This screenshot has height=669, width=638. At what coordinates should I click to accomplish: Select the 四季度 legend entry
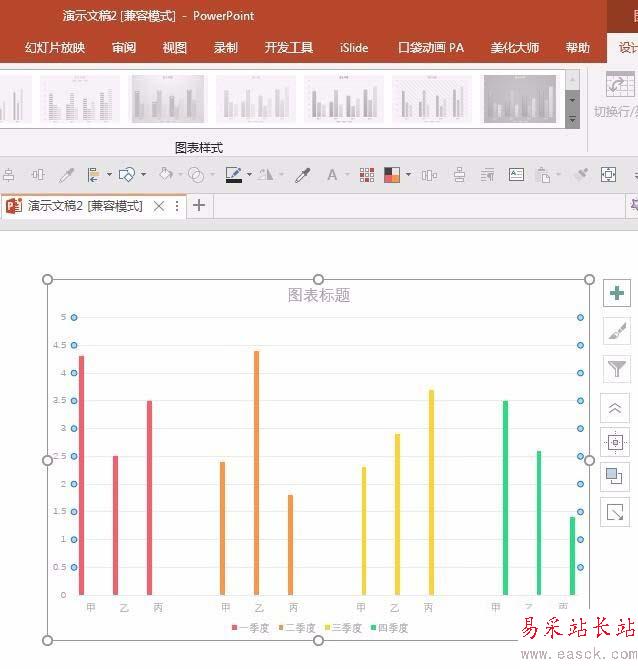pos(390,628)
